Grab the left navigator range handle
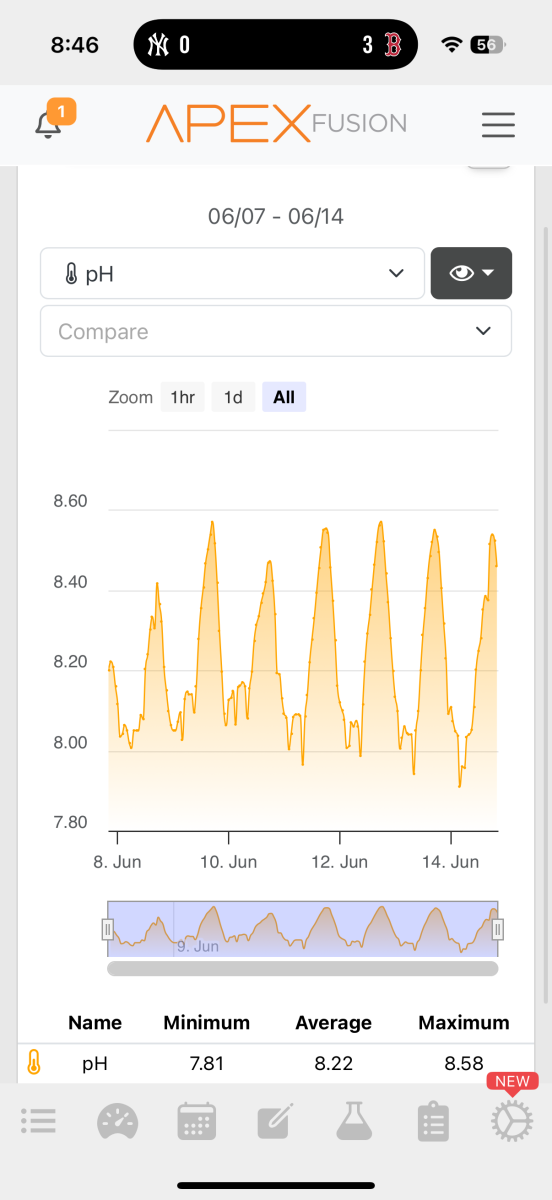The image size is (552, 1200). tap(108, 930)
